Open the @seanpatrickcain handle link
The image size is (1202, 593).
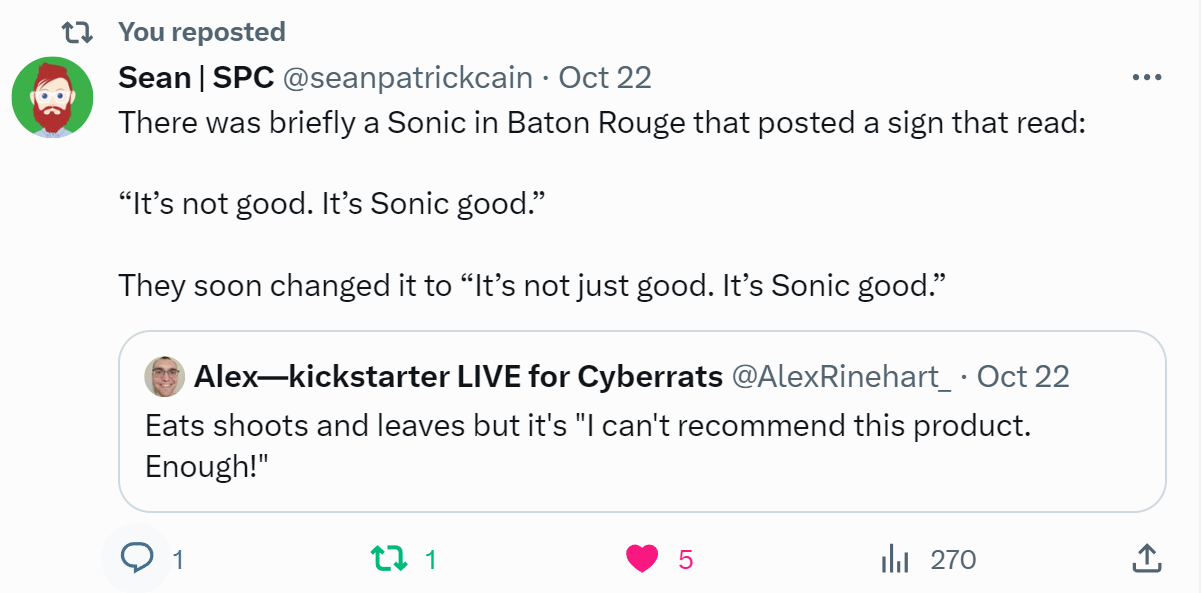408,77
